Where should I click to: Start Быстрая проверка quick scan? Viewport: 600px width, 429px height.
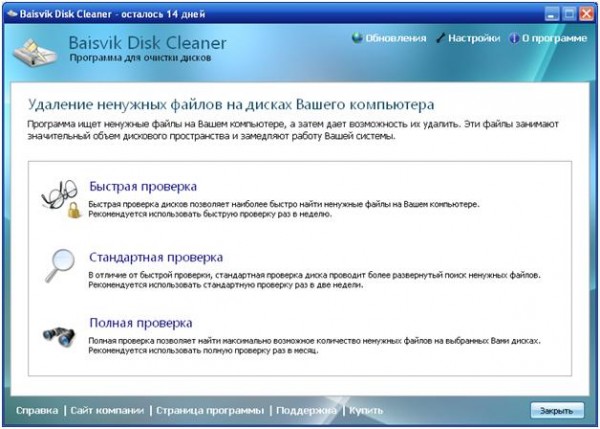[143, 186]
